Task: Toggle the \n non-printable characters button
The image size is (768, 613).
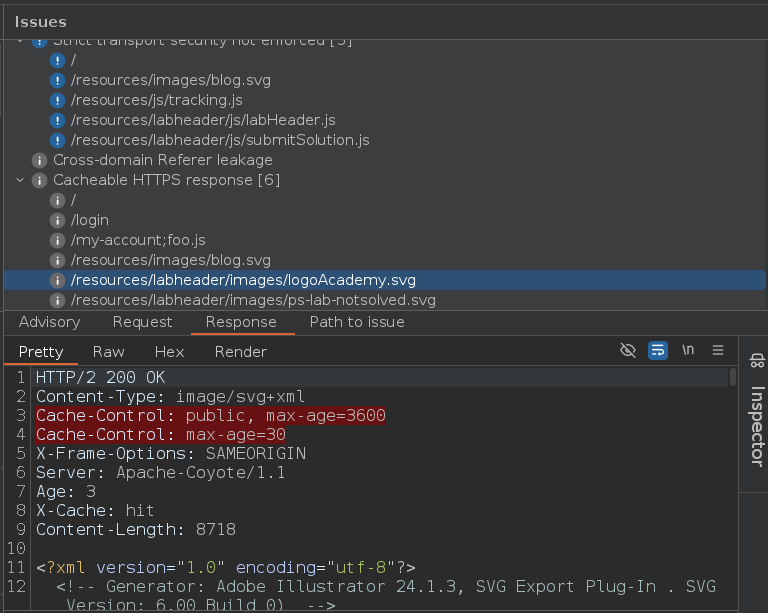Action: click(688, 351)
